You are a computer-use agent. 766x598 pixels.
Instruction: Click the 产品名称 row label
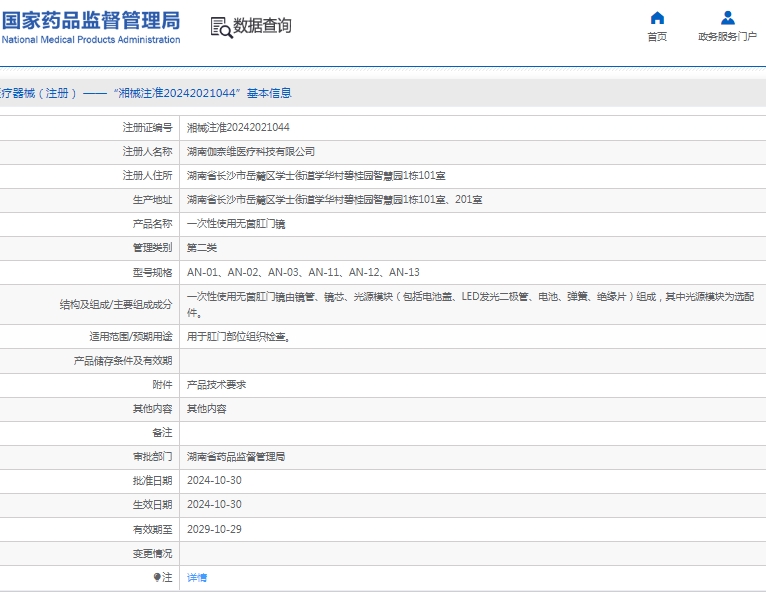[x=152, y=224]
